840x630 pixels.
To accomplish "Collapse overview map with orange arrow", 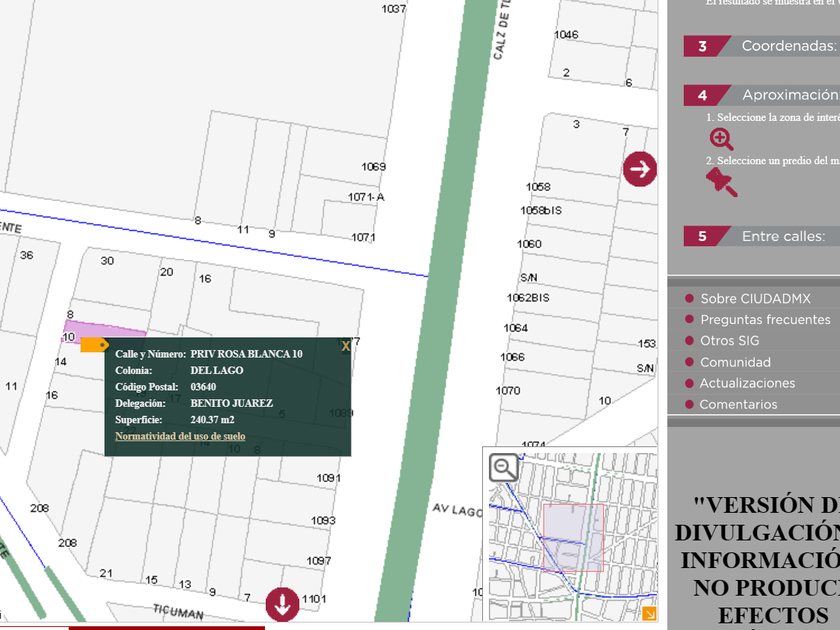I will (x=649, y=613).
